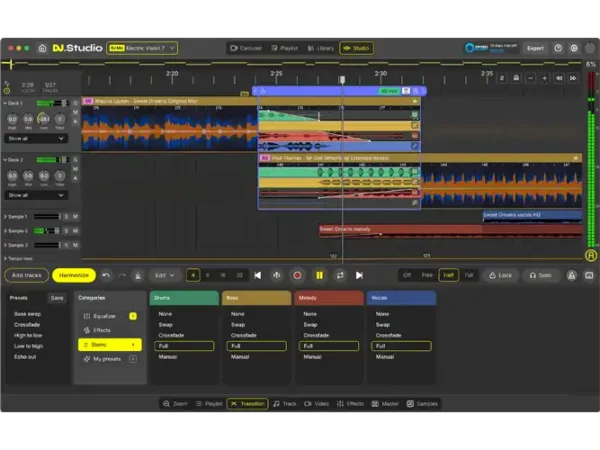Click Melody stem icon on Deck 1
600x450 pixels.
pos(415,135)
